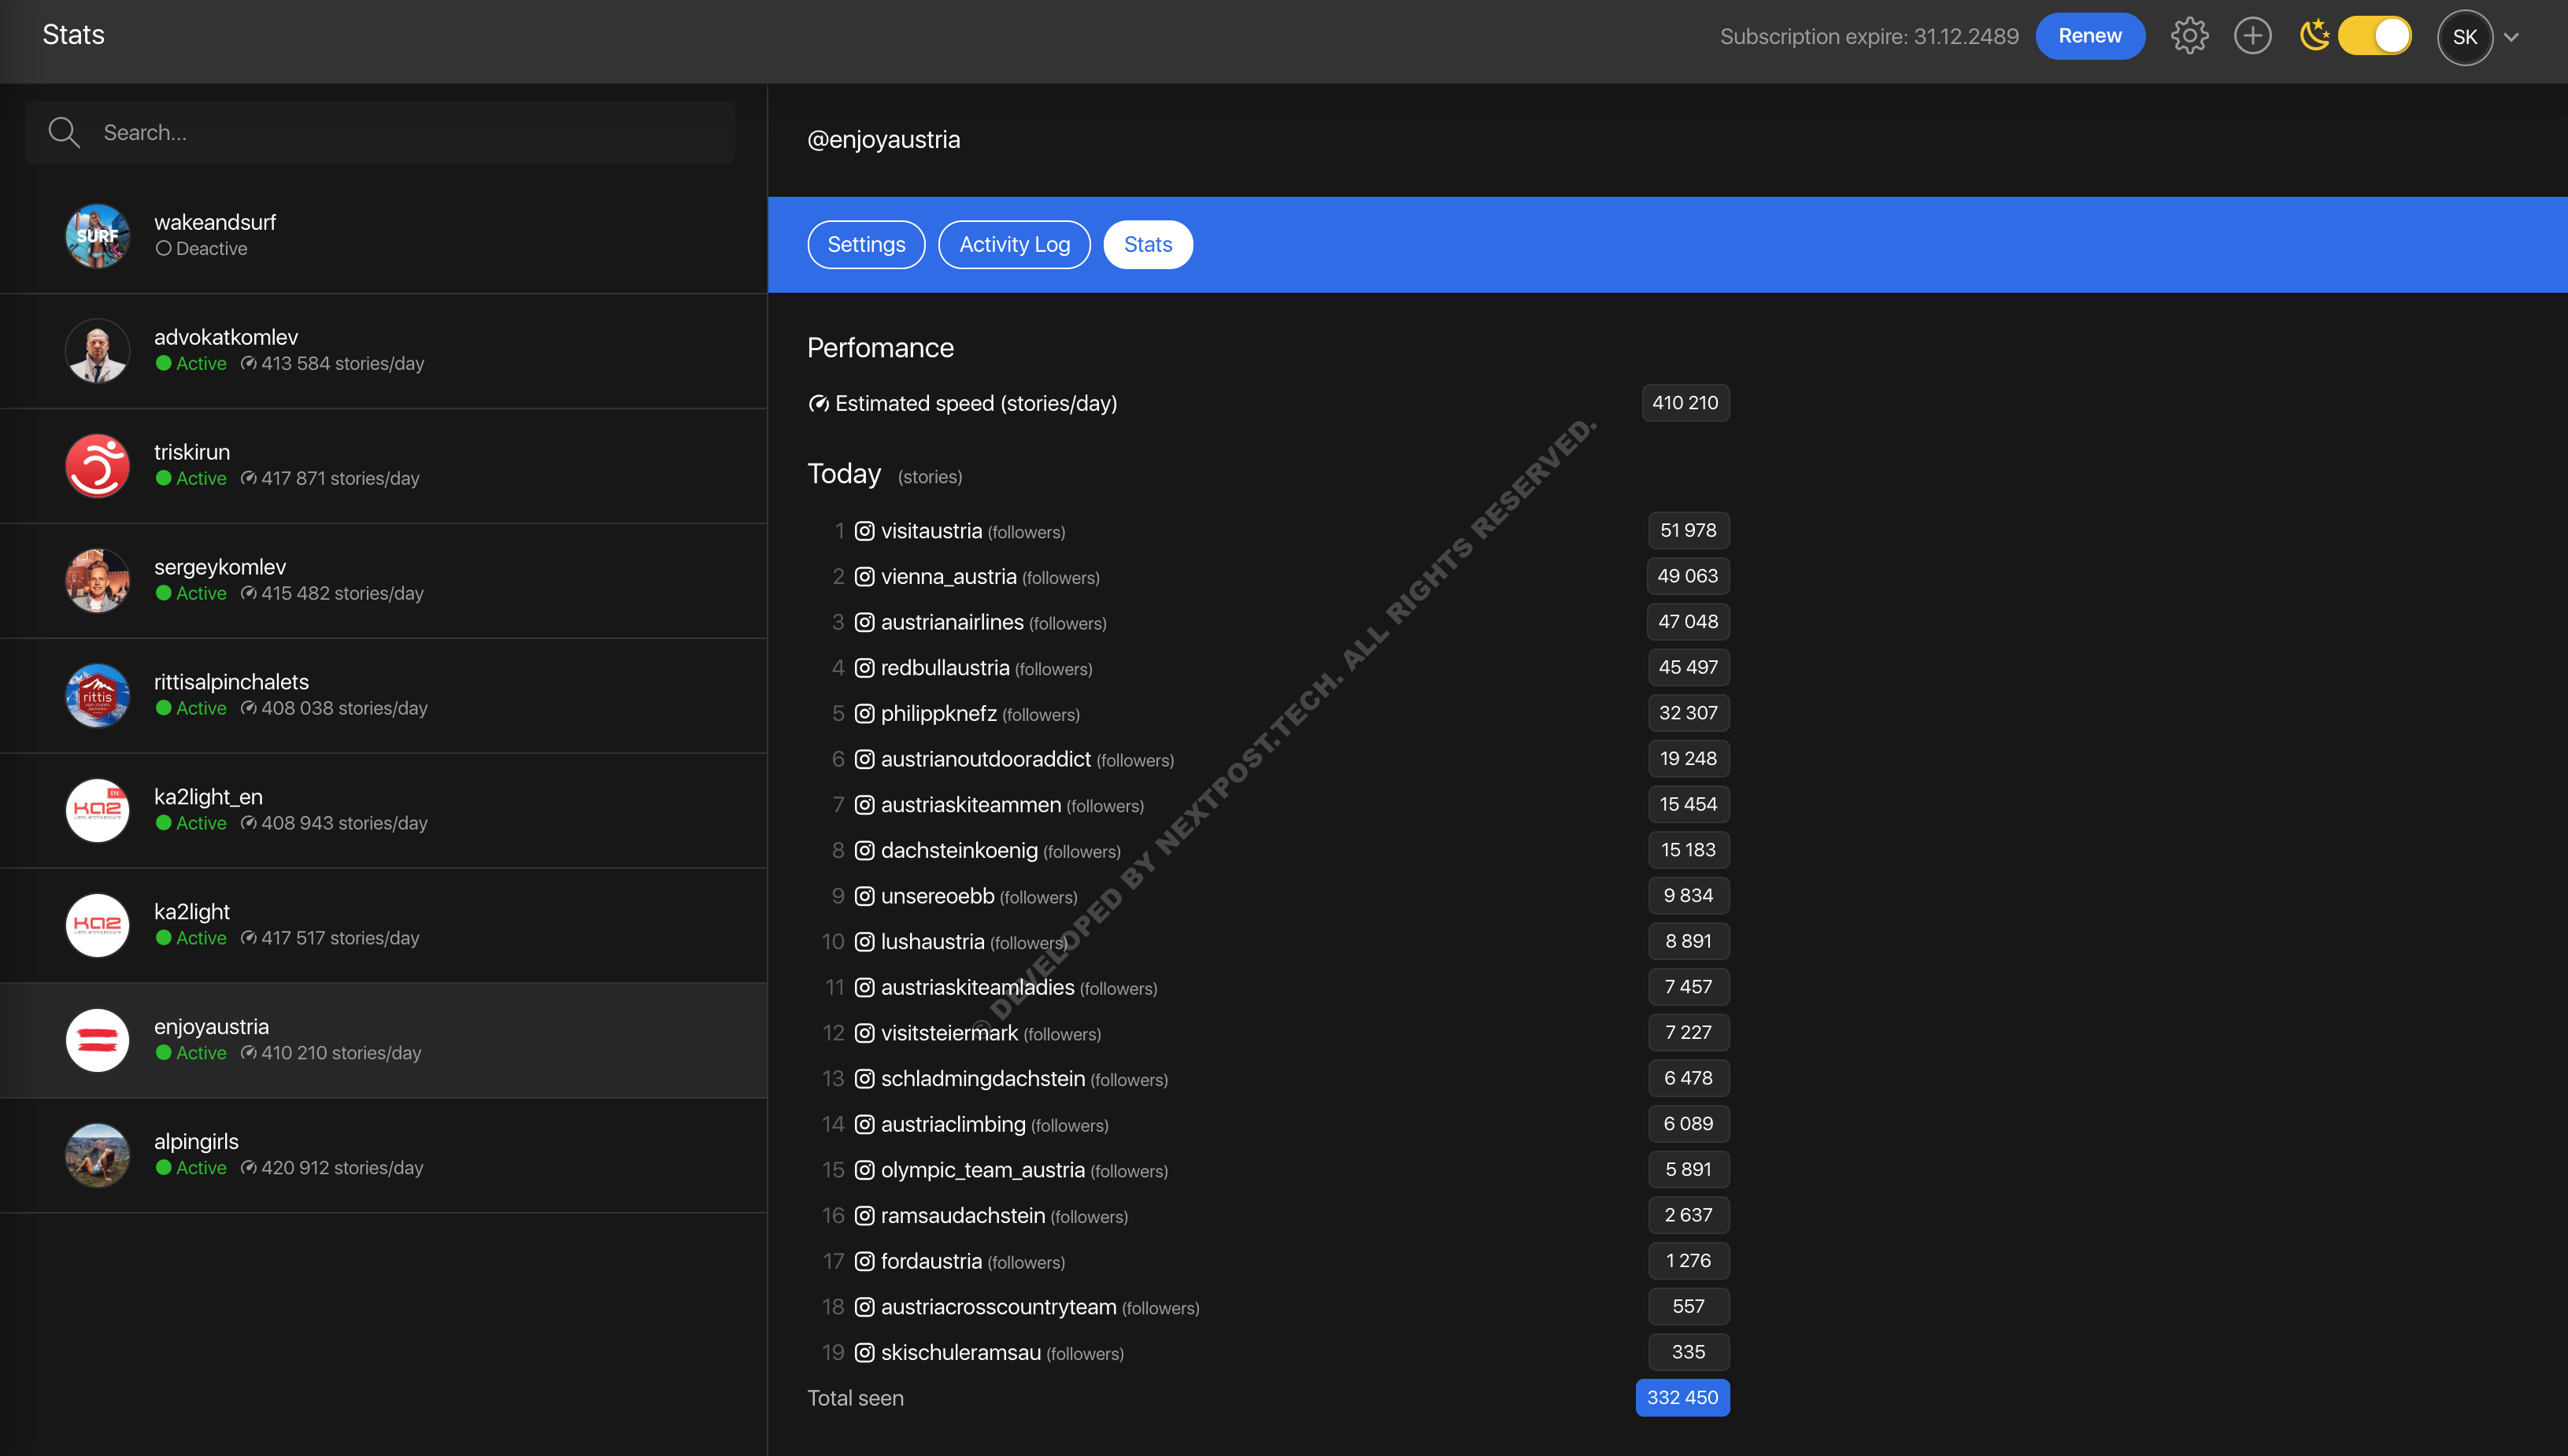2568x1456 pixels.
Task: Switch to the Activity Log tab
Action: click(1014, 245)
